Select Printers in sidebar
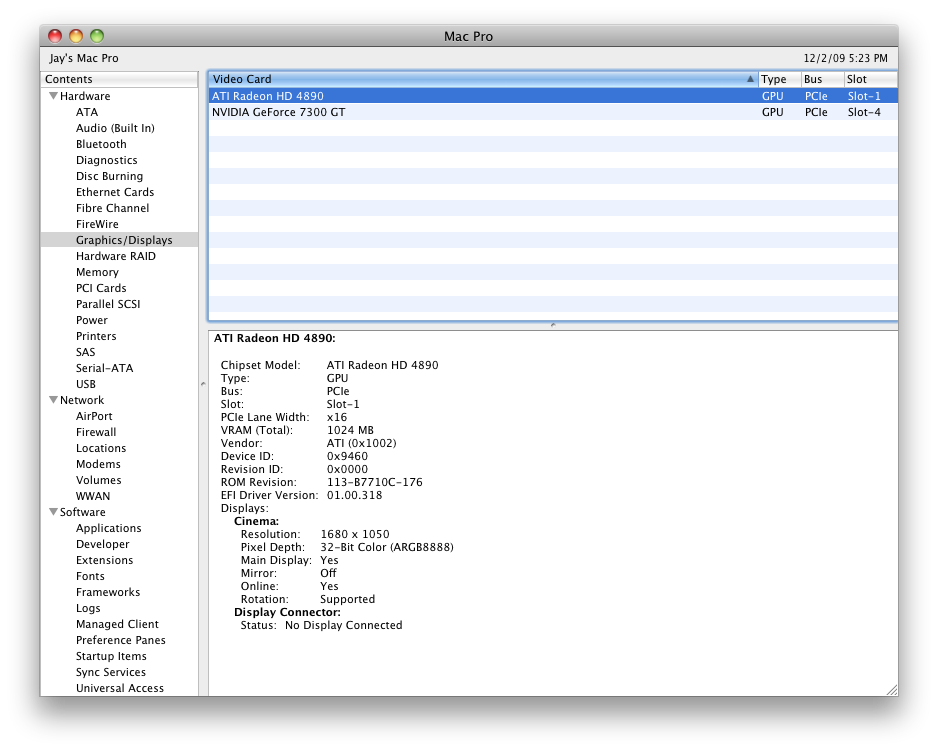Image resolution: width=938 pixels, height=751 pixels. 96,336
